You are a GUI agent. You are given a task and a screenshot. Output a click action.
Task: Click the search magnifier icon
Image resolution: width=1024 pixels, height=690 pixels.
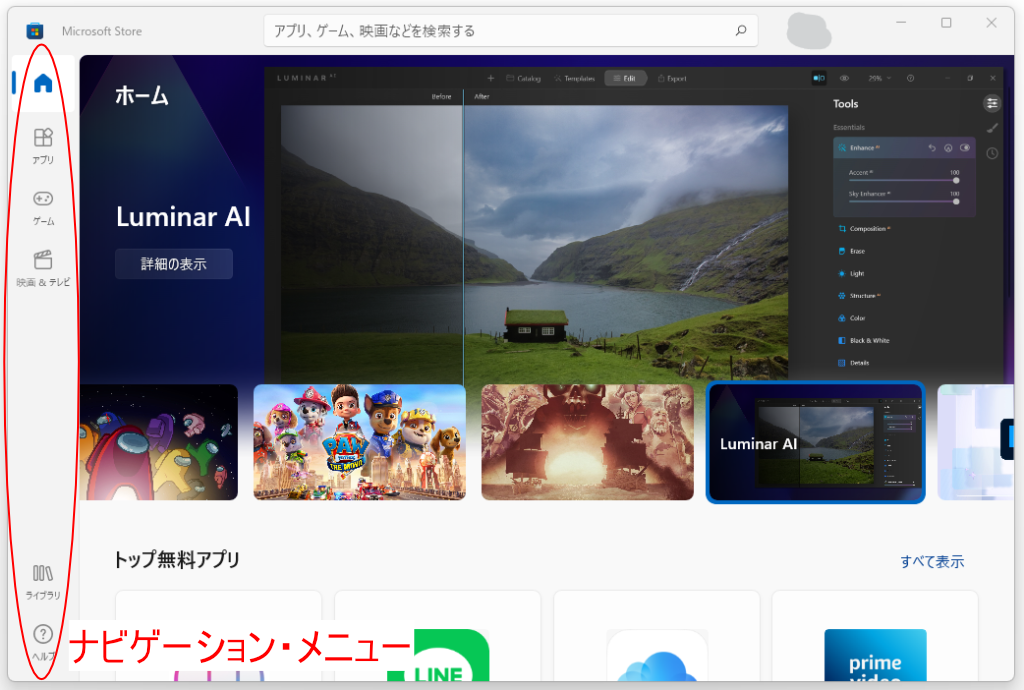click(741, 30)
